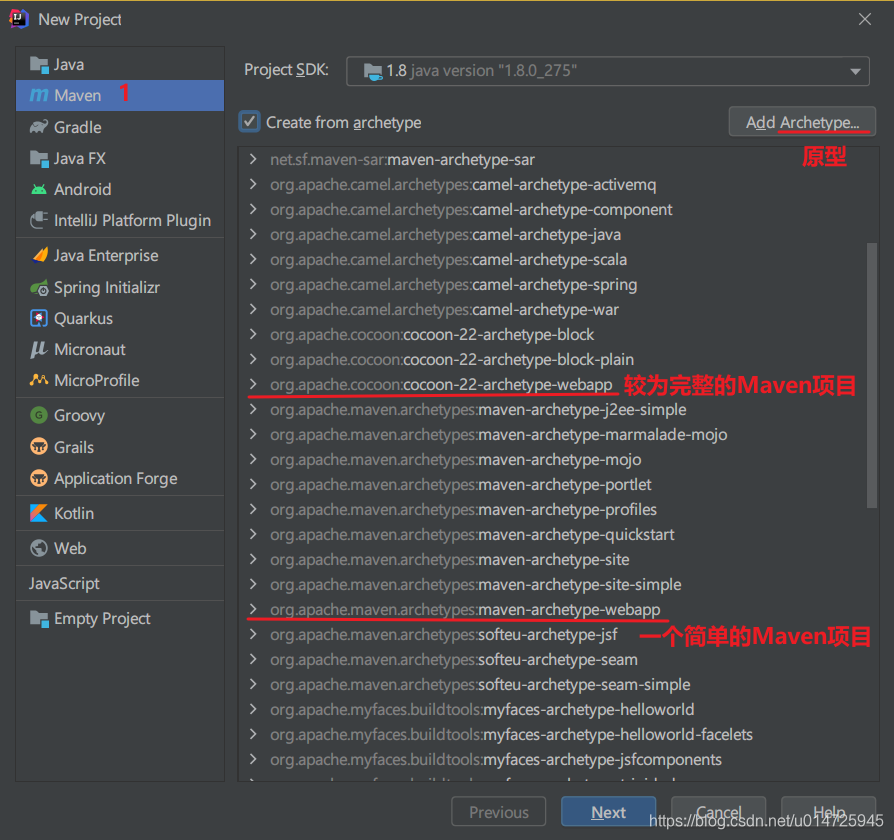Expand the myfaces-archetype-helloworld node
This screenshot has width=894, height=840.
[253, 709]
